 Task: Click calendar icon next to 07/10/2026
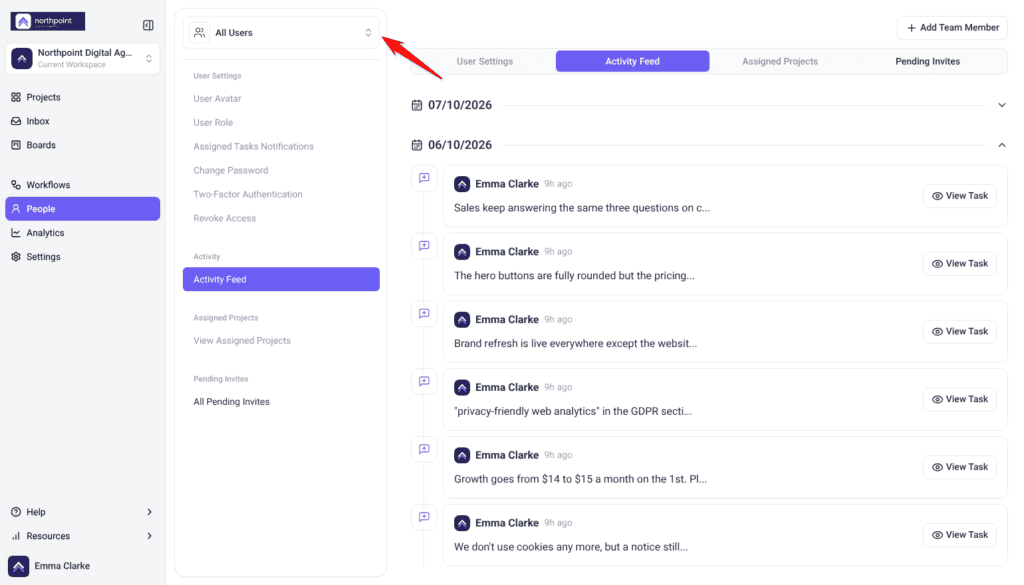(417, 105)
